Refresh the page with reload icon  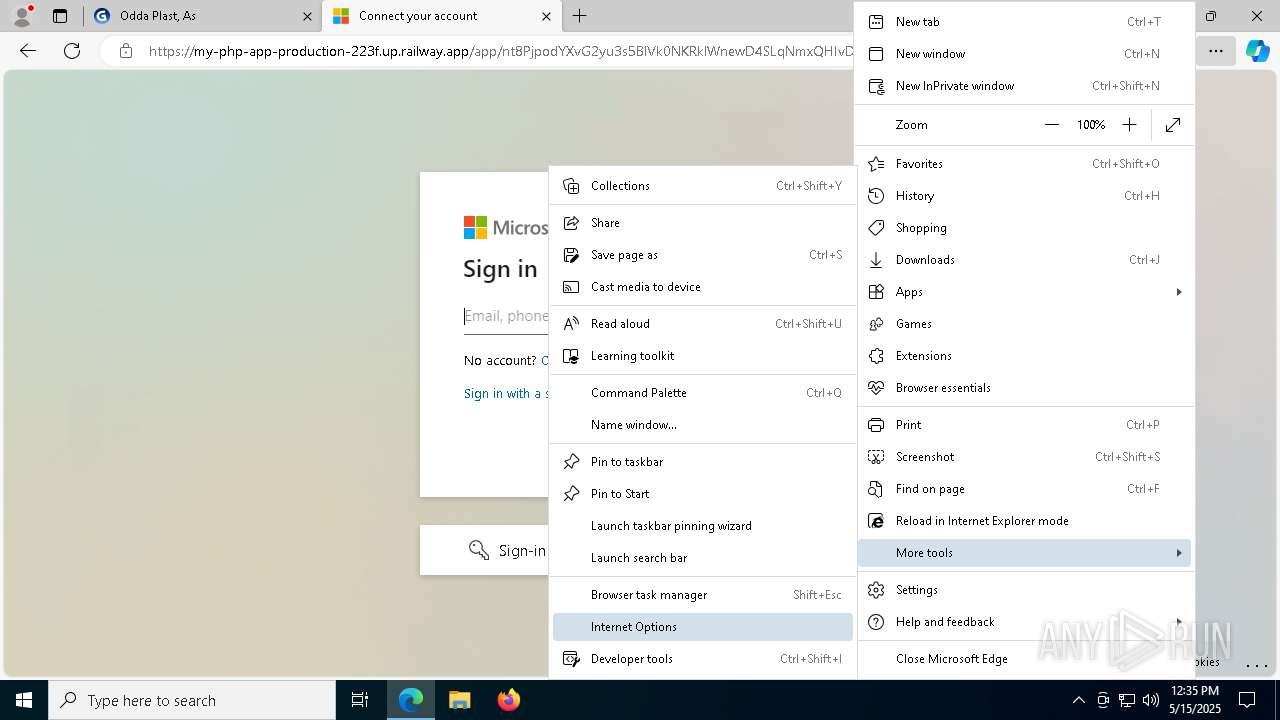[x=72, y=51]
